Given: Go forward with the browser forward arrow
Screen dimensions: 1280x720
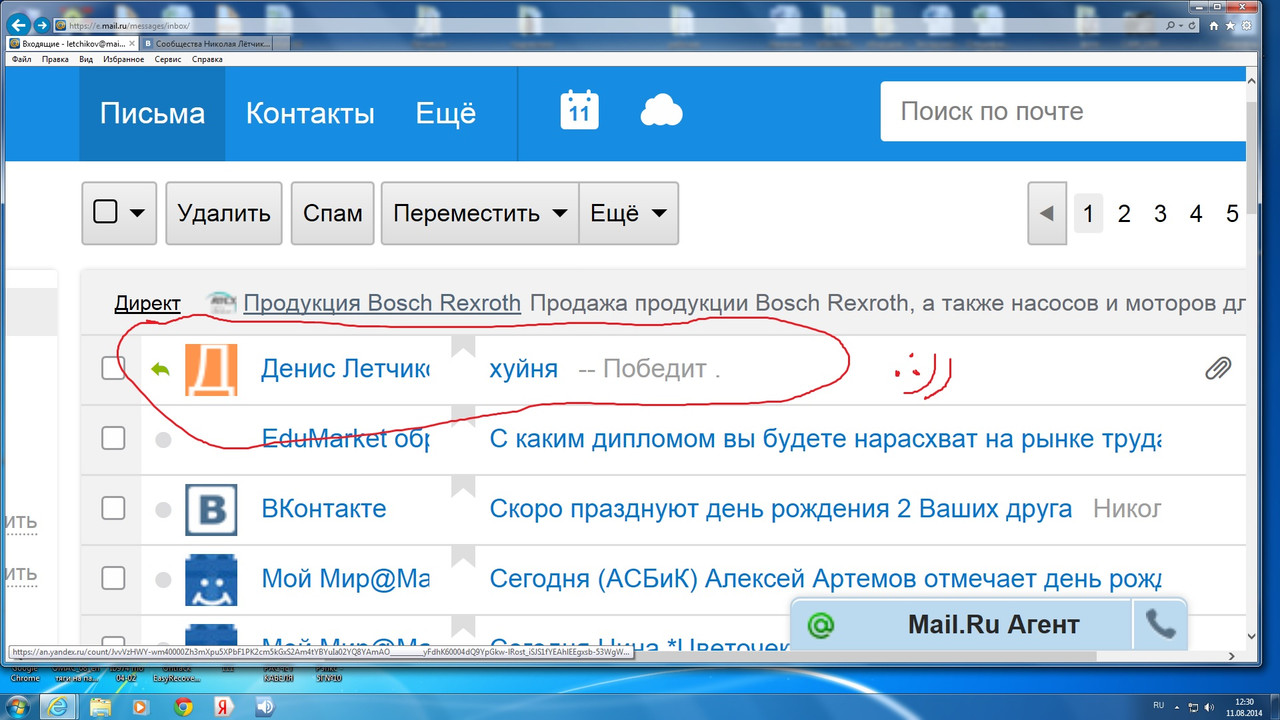Looking at the screenshot, I should click(41, 24).
